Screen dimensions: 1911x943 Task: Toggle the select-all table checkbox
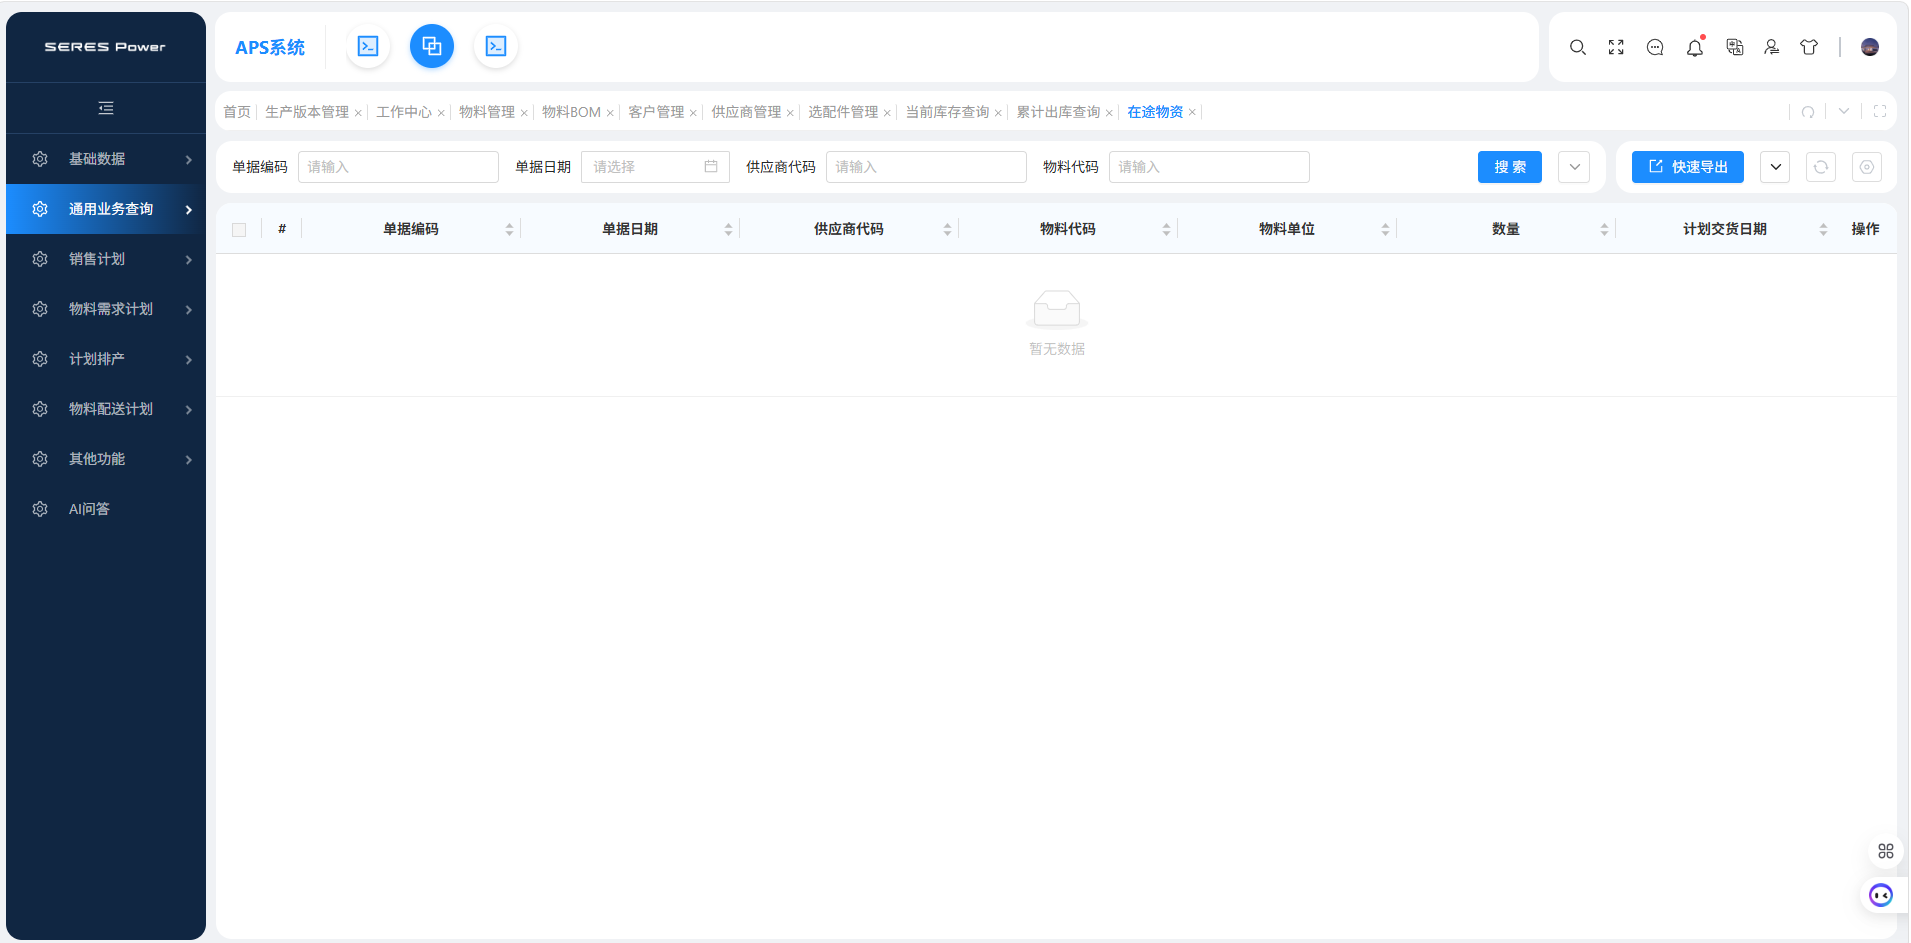click(x=239, y=230)
